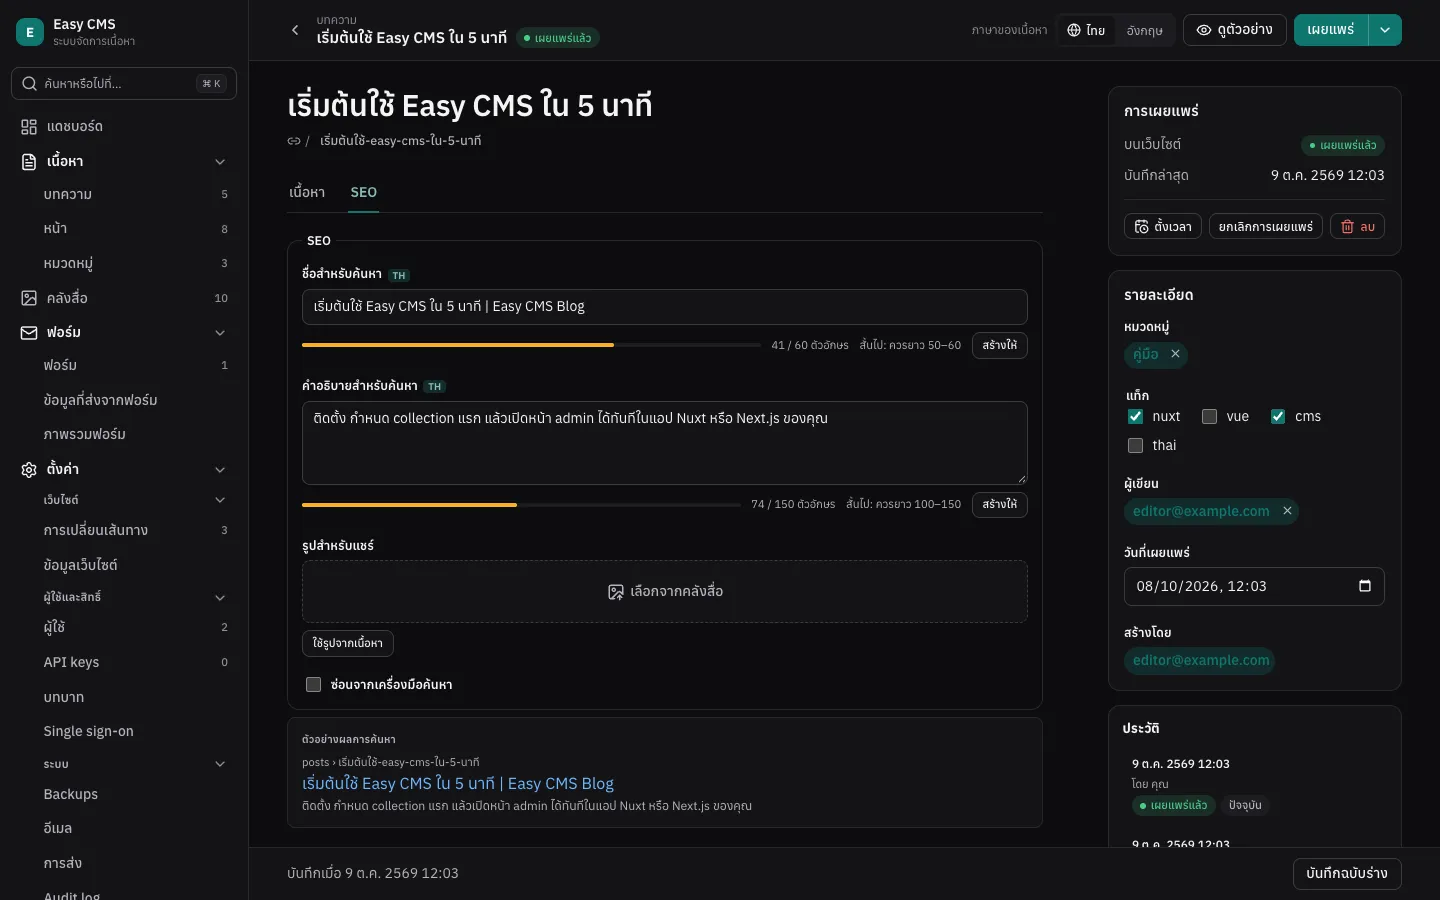Click the gear icon beside ตั้งค่า
The height and width of the screenshot is (900, 1440).
29,470
